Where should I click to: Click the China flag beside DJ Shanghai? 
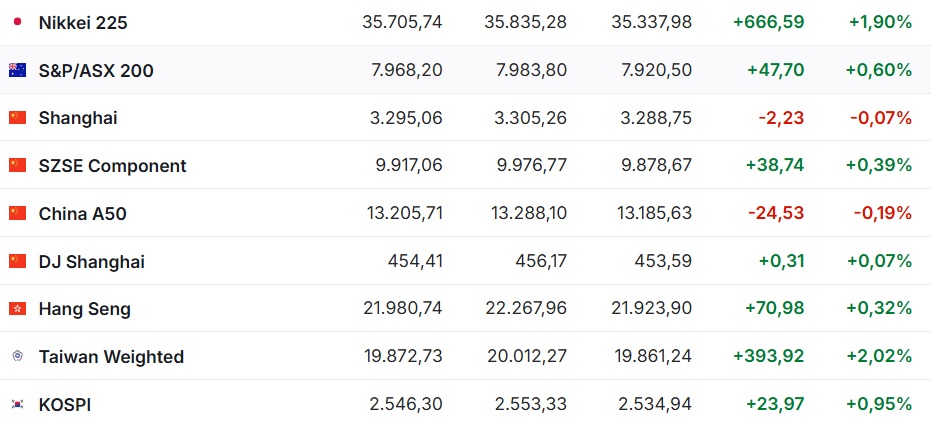click(17, 261)
